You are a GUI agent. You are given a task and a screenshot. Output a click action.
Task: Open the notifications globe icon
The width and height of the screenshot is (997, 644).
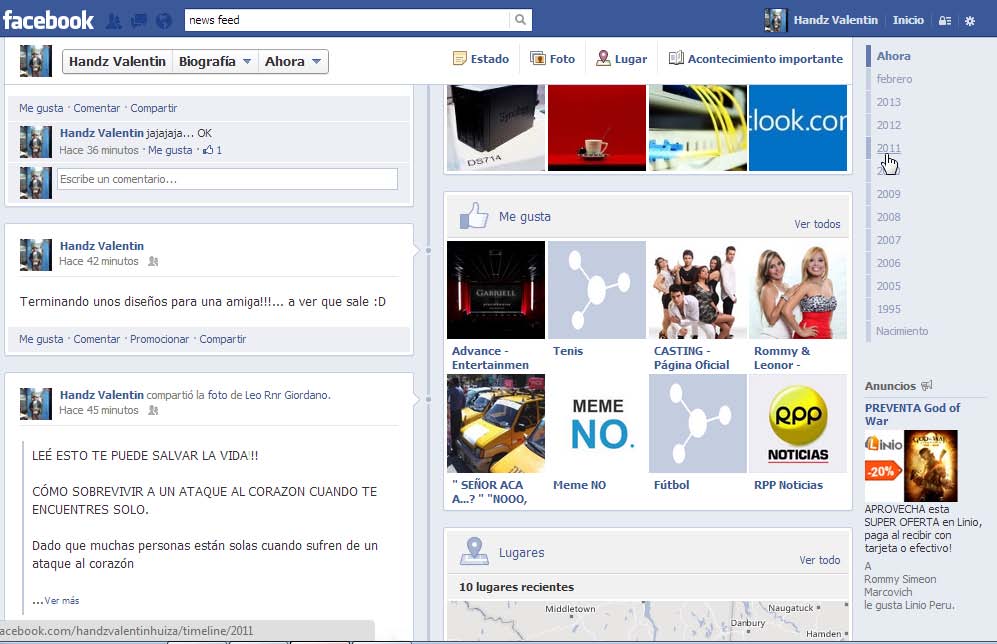point(164,20)
